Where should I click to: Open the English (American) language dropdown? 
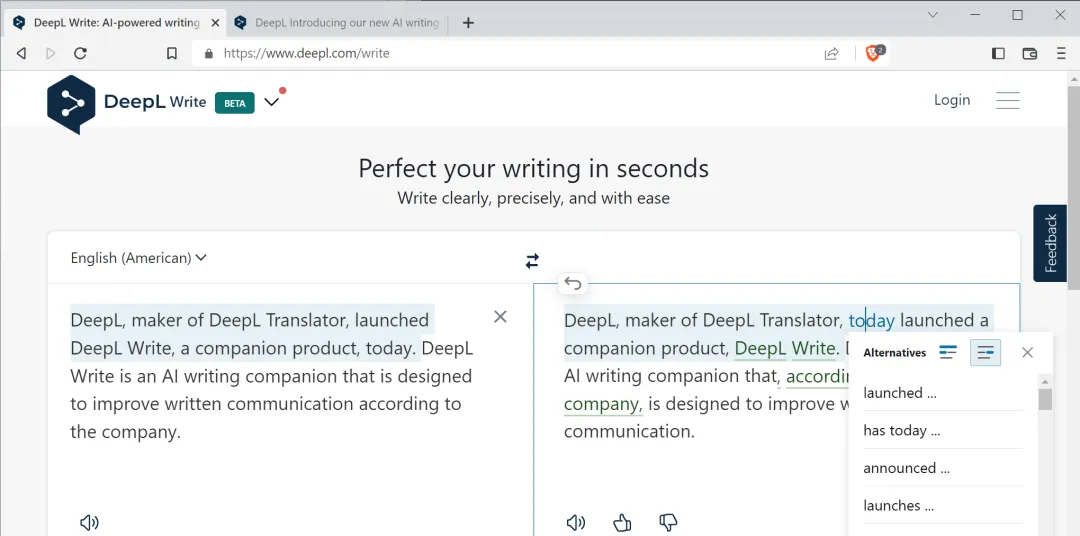pos(138,258)
